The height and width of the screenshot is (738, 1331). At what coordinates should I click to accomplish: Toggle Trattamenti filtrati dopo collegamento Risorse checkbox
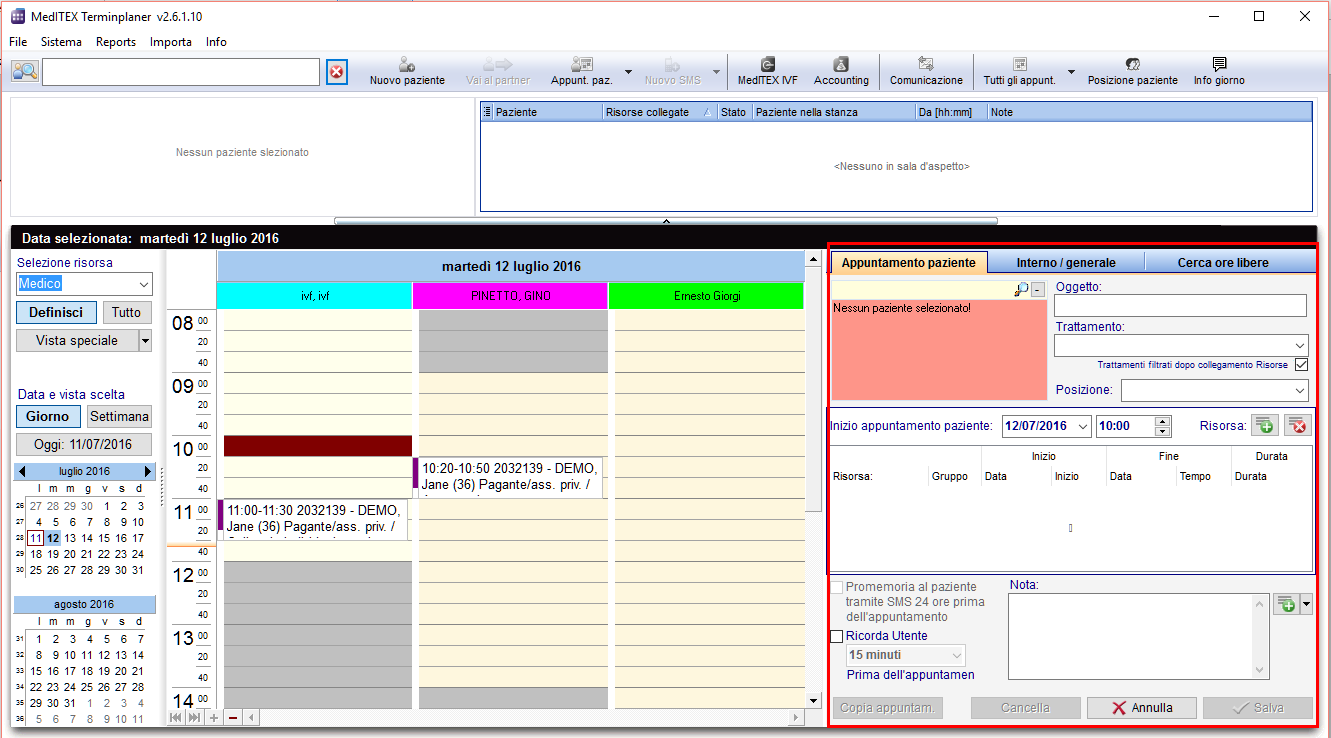(1301, 365)
